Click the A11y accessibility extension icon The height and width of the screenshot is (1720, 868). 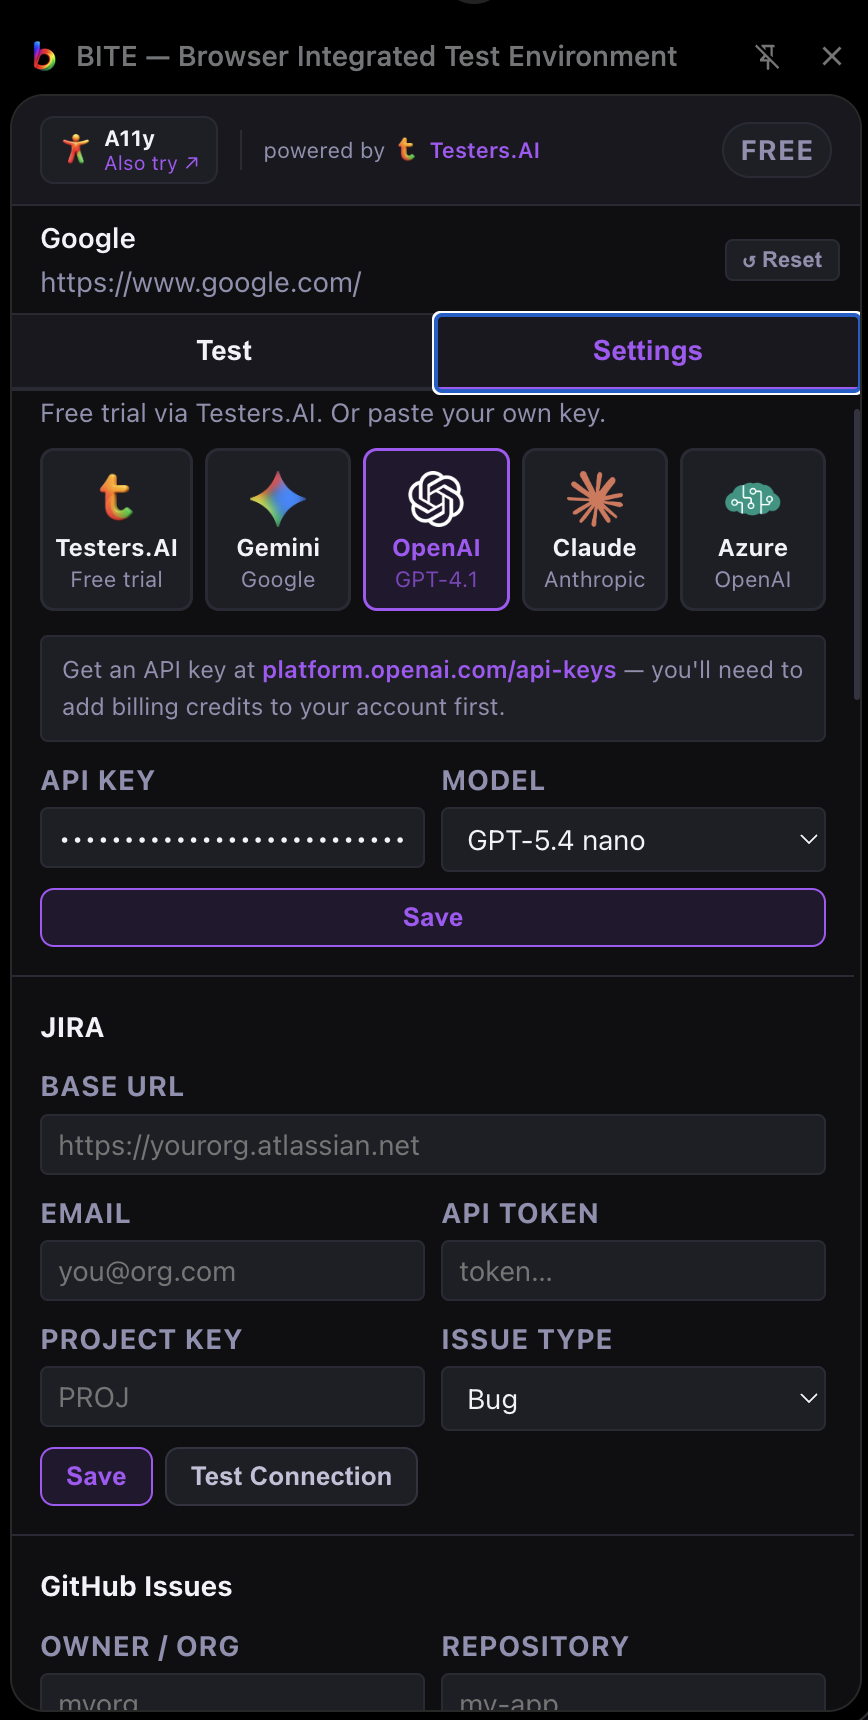pyautogui.click(x=76, y=148)
